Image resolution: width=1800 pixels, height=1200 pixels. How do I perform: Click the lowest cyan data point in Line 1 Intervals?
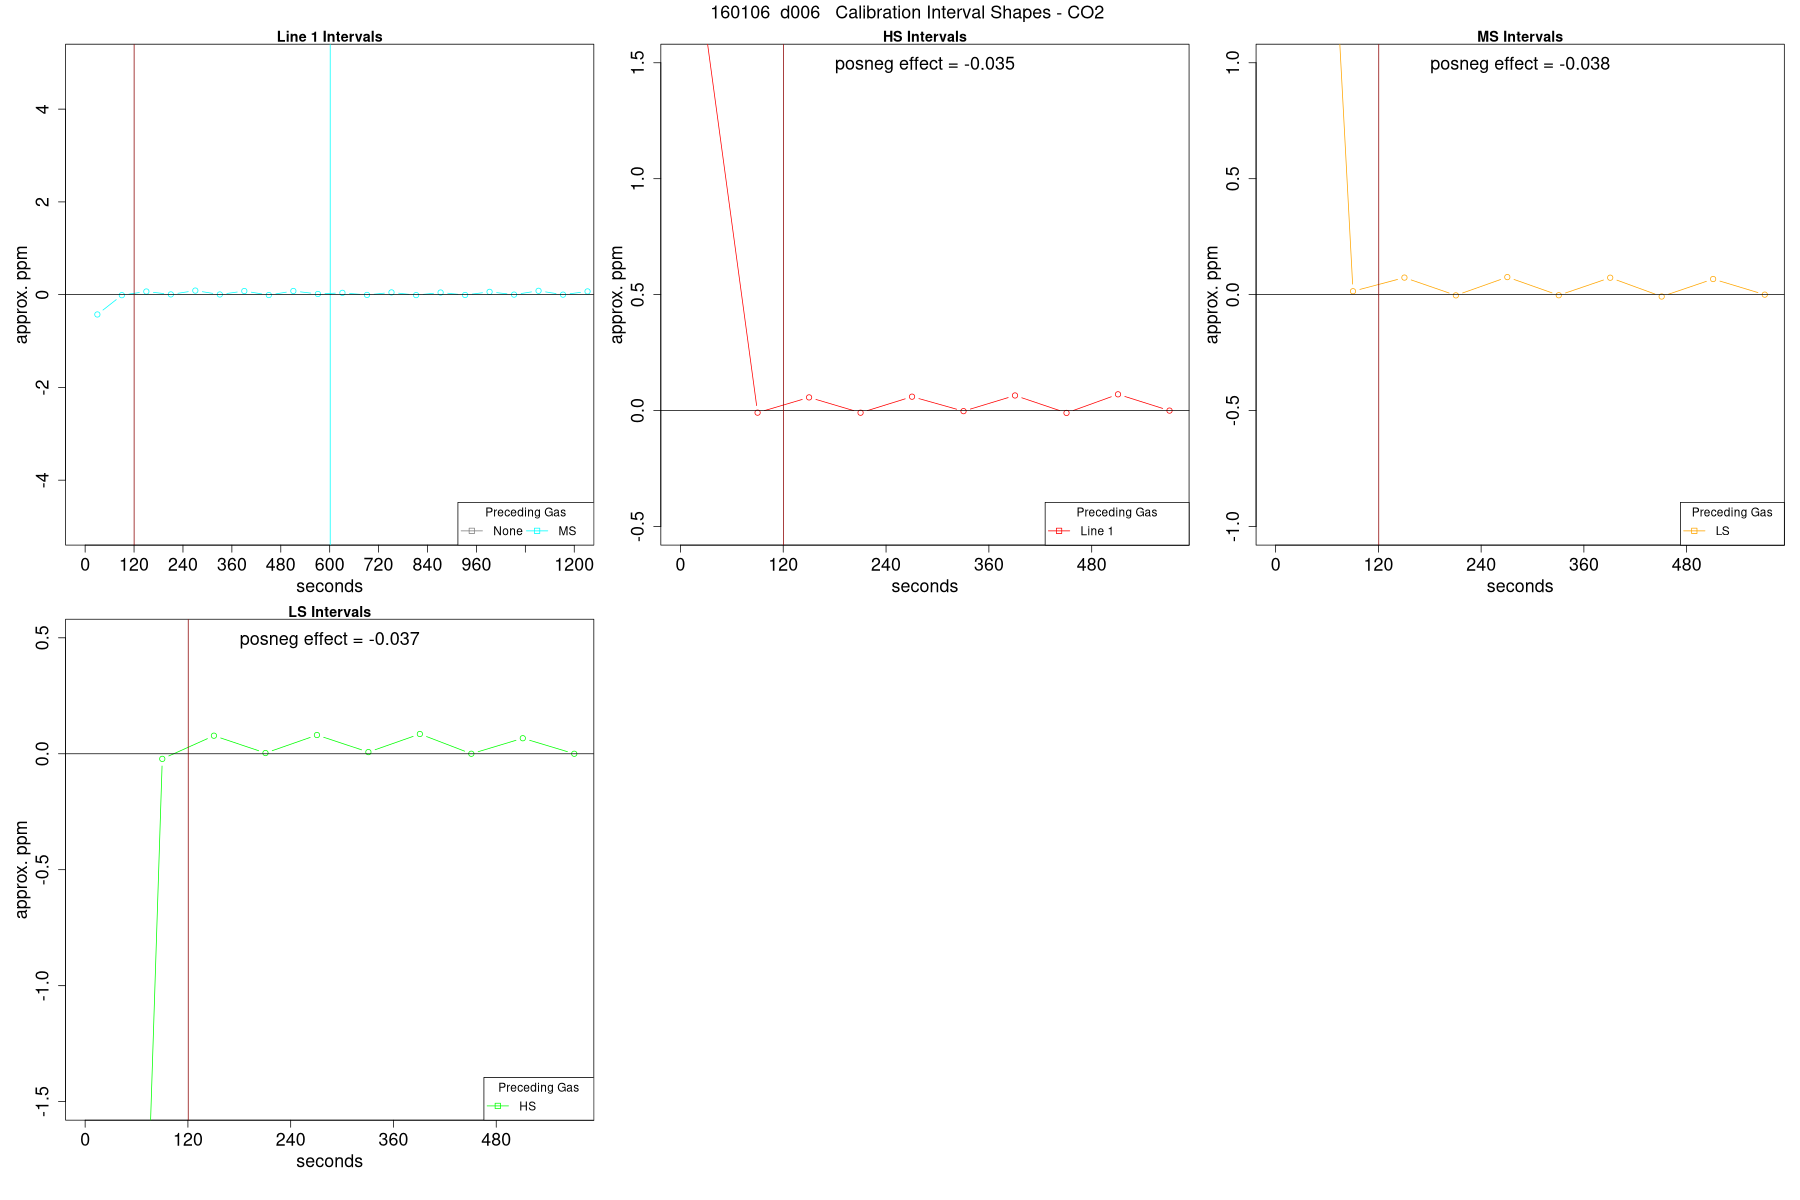click(x=97, y=315)
